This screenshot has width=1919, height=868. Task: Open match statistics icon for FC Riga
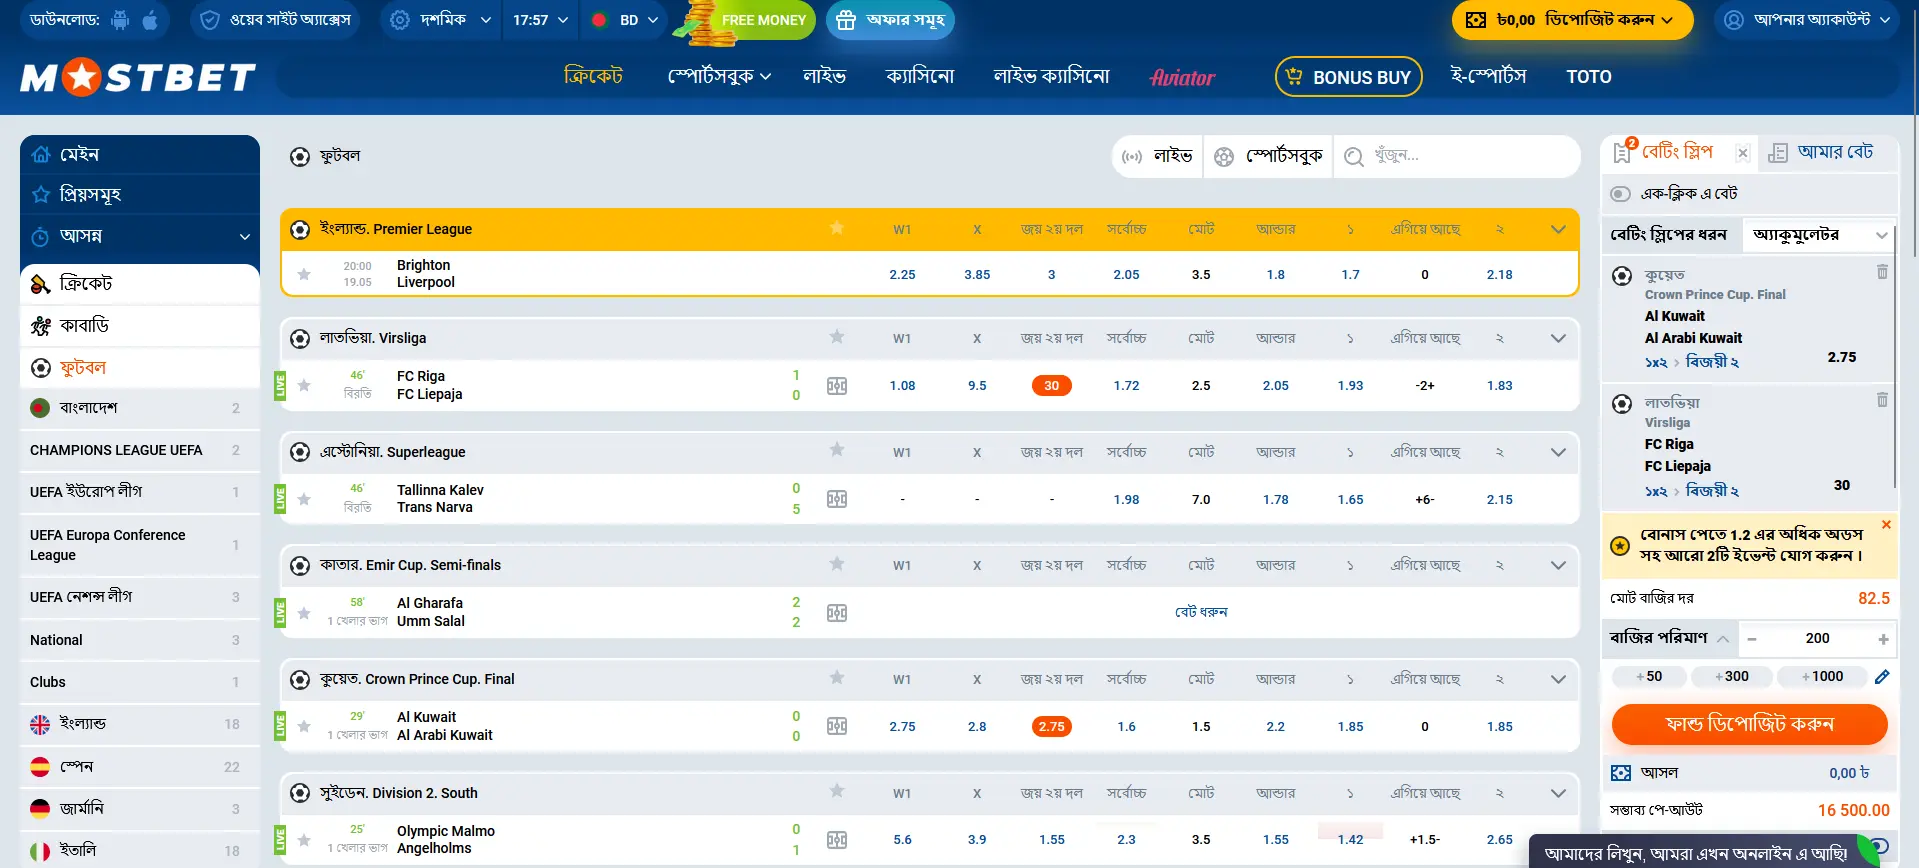coord(837,386)
